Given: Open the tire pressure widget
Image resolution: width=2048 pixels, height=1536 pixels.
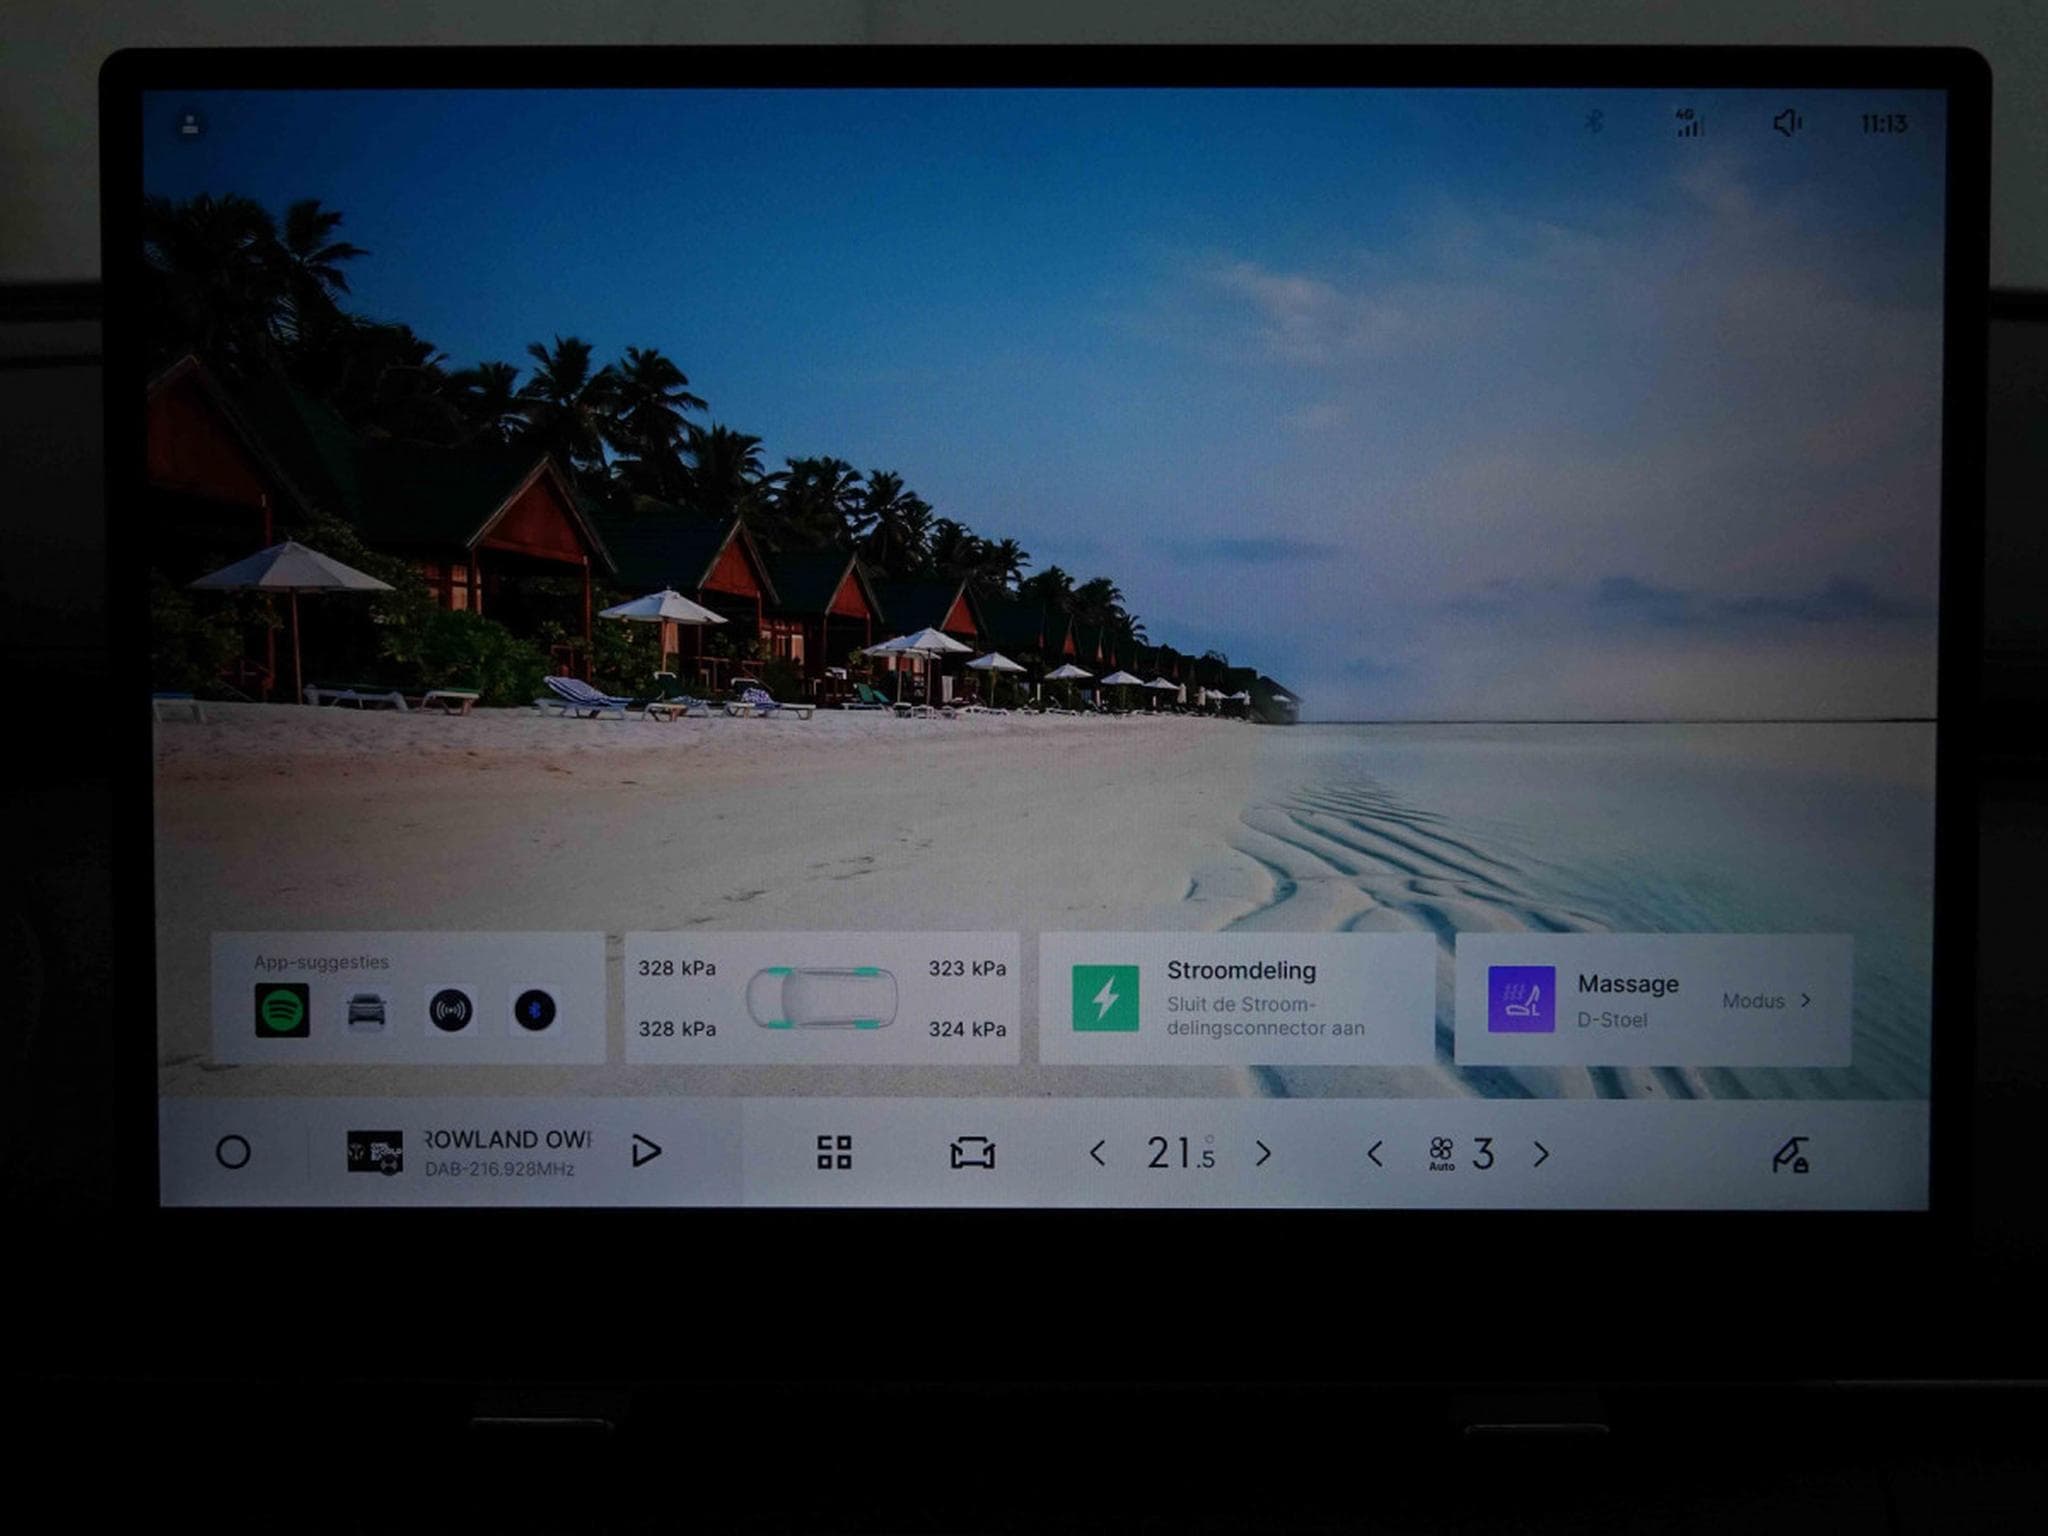Looking at the screenshot, I should tap(822, 998).
